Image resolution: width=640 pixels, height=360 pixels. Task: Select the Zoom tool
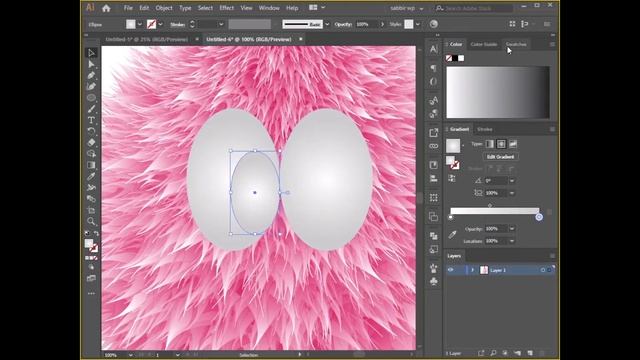tap(91, 221)
